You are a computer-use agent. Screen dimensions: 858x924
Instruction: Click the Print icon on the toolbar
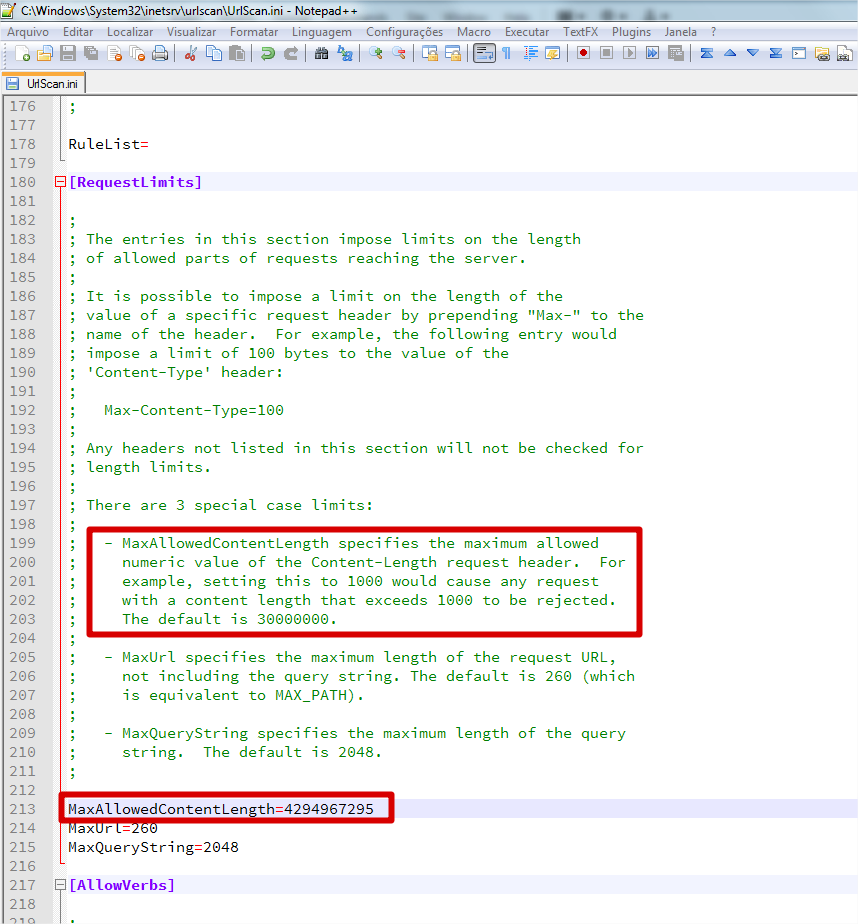[x=159, y=53]
